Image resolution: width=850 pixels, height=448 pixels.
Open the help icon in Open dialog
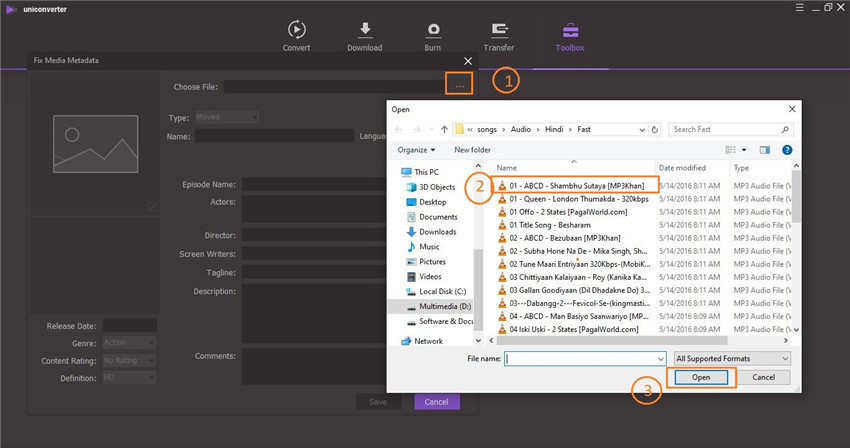(x=787, y=150)
